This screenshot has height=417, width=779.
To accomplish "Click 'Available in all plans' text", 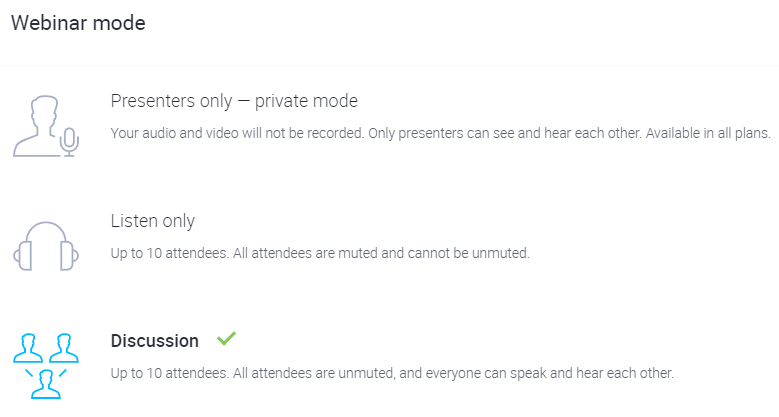I will tap(708, 133).
